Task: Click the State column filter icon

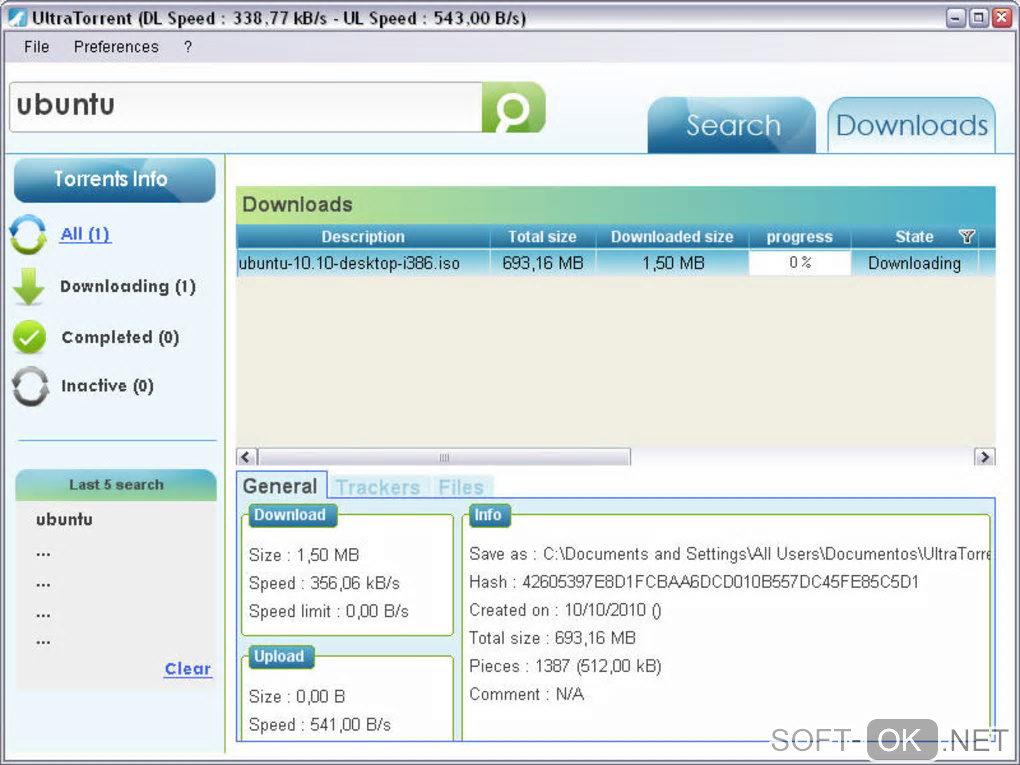Action: pyautogui.click(x=967, y=237)
